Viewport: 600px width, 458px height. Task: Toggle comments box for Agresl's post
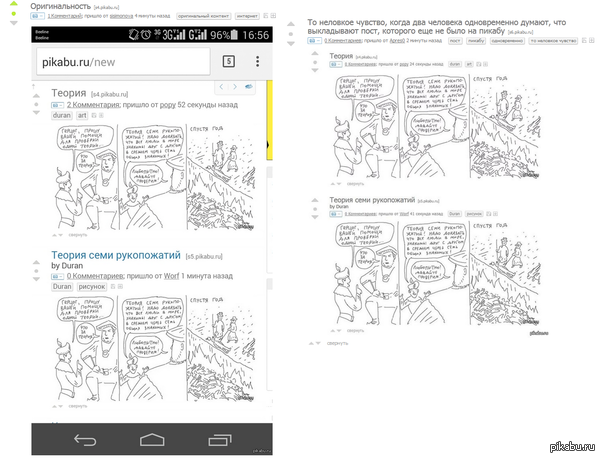(314, 41)
